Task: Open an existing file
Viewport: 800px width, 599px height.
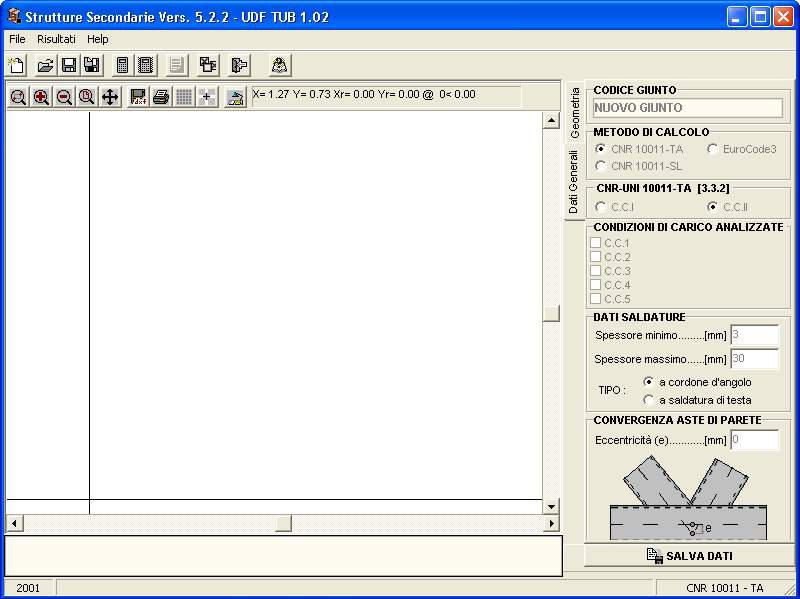Action: (46, 65)
